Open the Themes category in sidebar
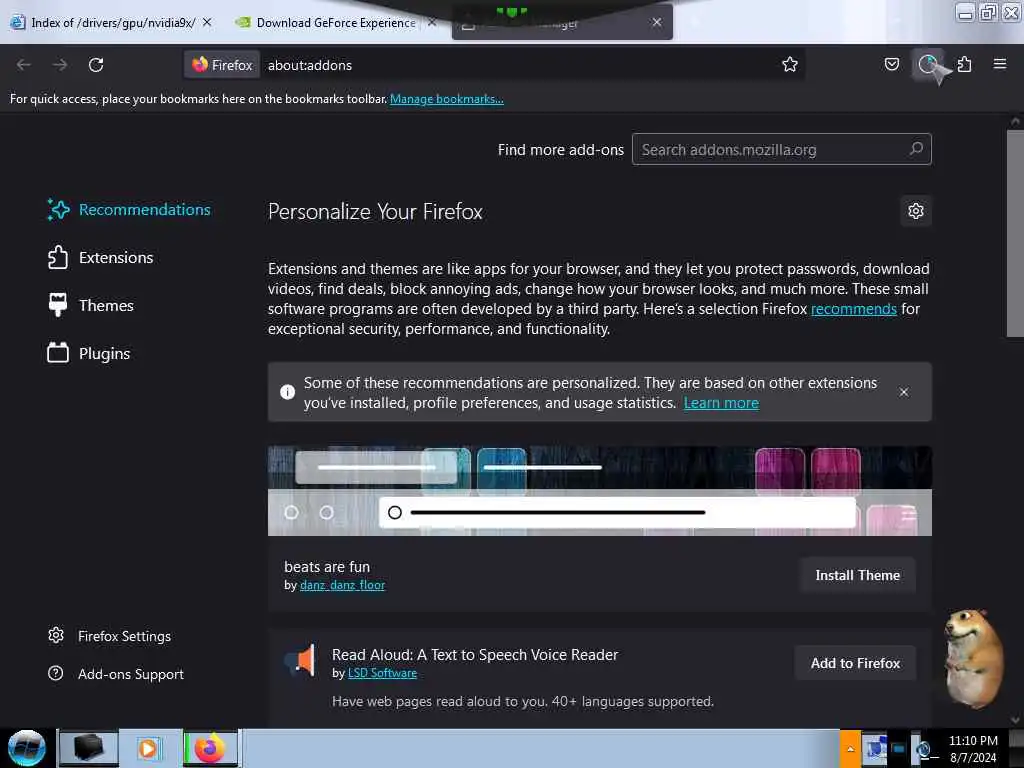The width and height of the screenshot is (1024, 768). 91,305
